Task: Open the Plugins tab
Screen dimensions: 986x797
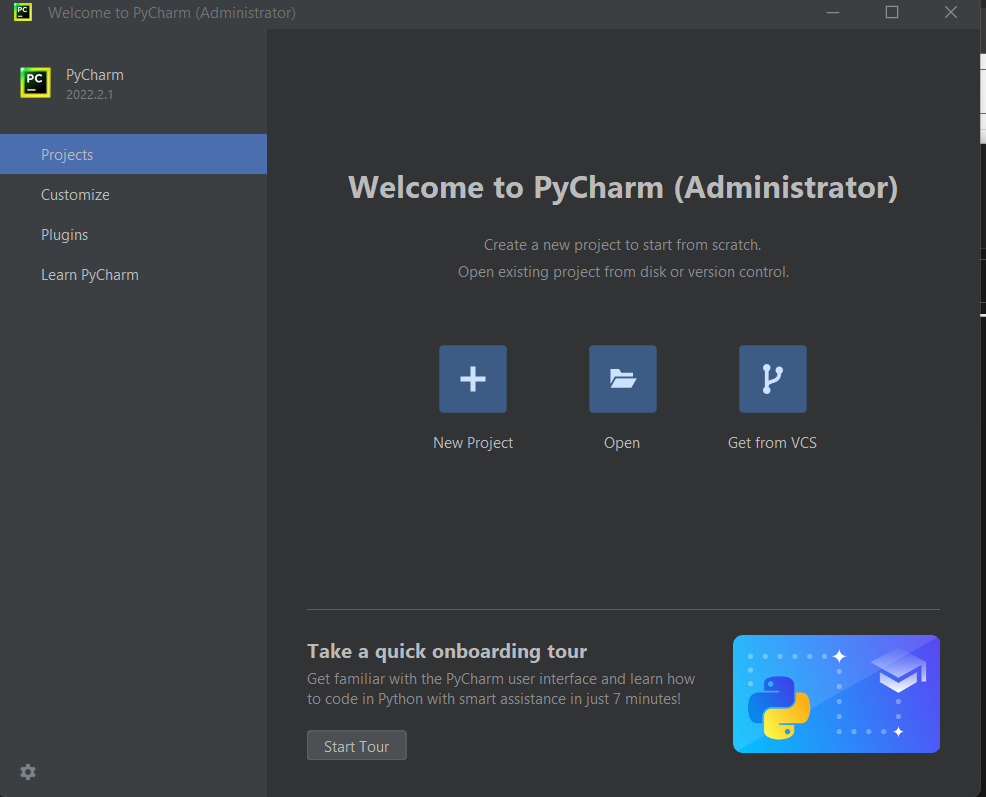Action: (133, 235)
